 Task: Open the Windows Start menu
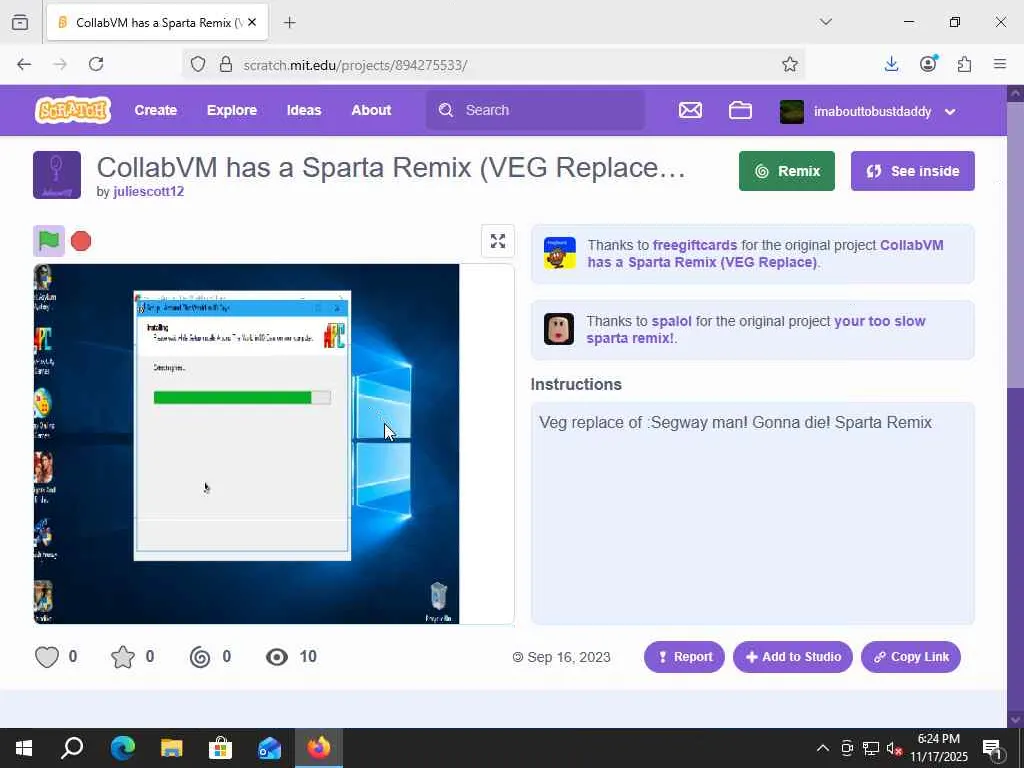click(24, 748)
